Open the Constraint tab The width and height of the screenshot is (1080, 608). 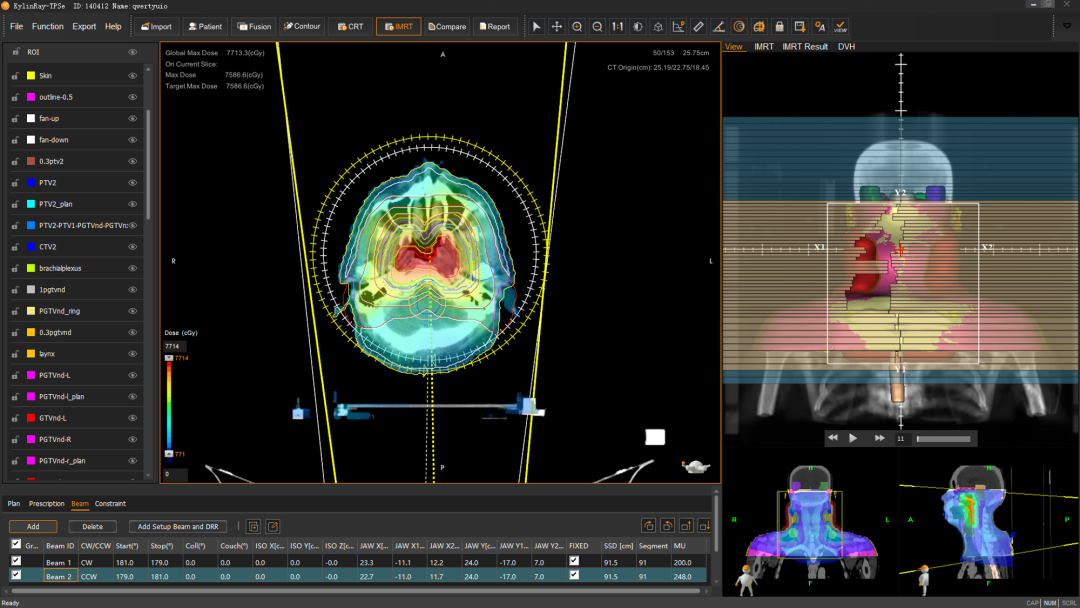click(x=110, y=504)
